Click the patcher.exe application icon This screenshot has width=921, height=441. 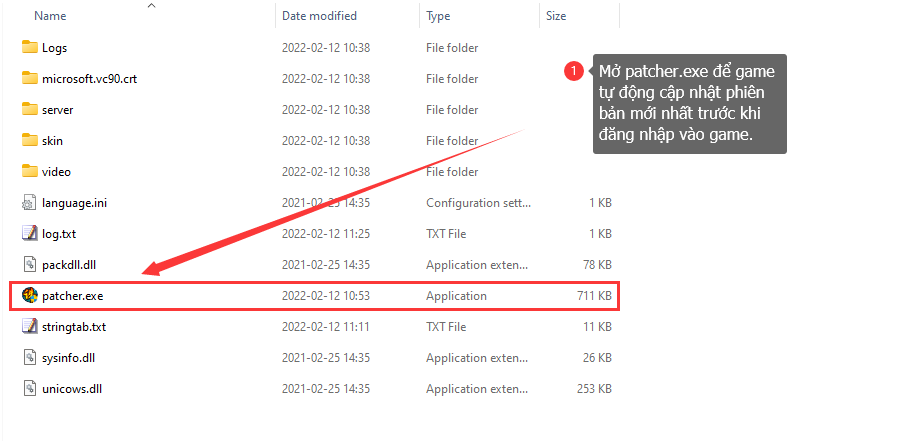click(29, 296)
